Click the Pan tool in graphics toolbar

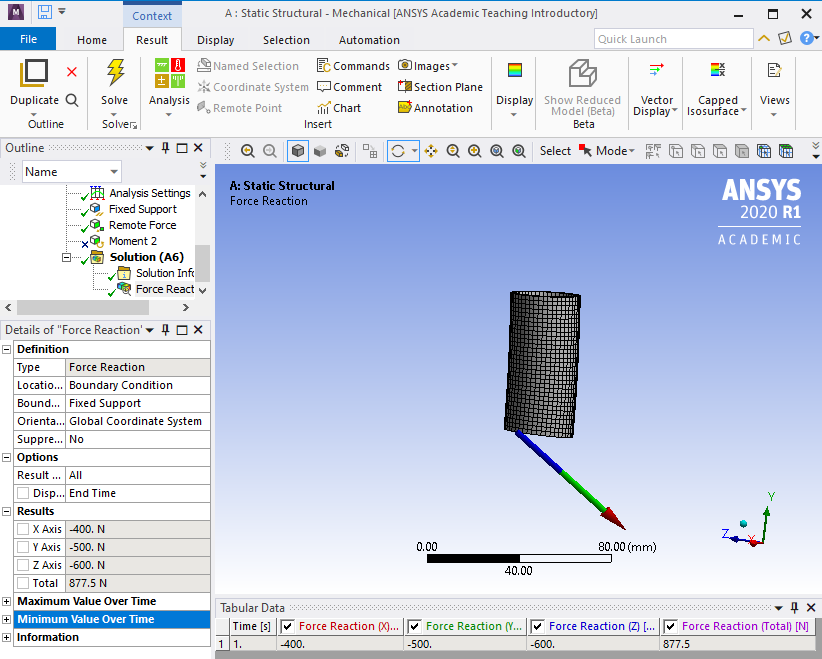431,151
